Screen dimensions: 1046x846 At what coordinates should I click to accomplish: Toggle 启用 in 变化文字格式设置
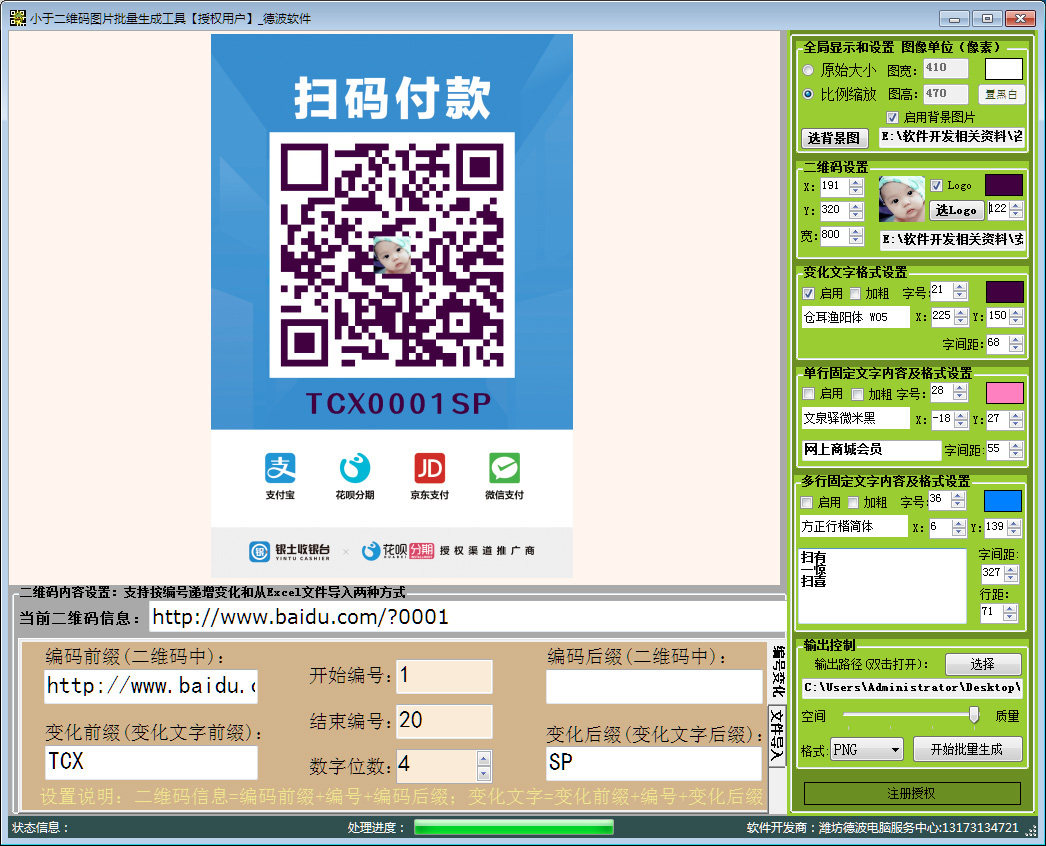click(809, 294)
